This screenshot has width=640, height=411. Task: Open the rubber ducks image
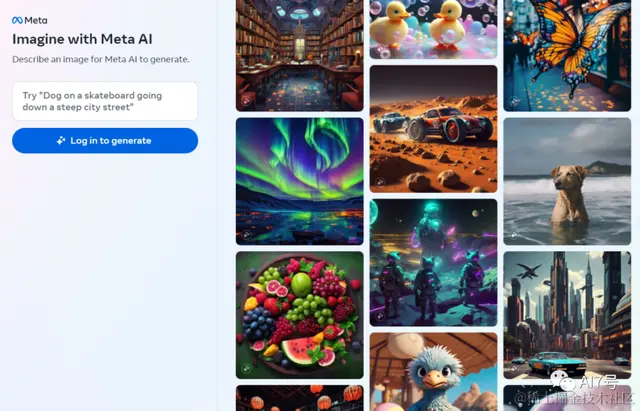433,29
